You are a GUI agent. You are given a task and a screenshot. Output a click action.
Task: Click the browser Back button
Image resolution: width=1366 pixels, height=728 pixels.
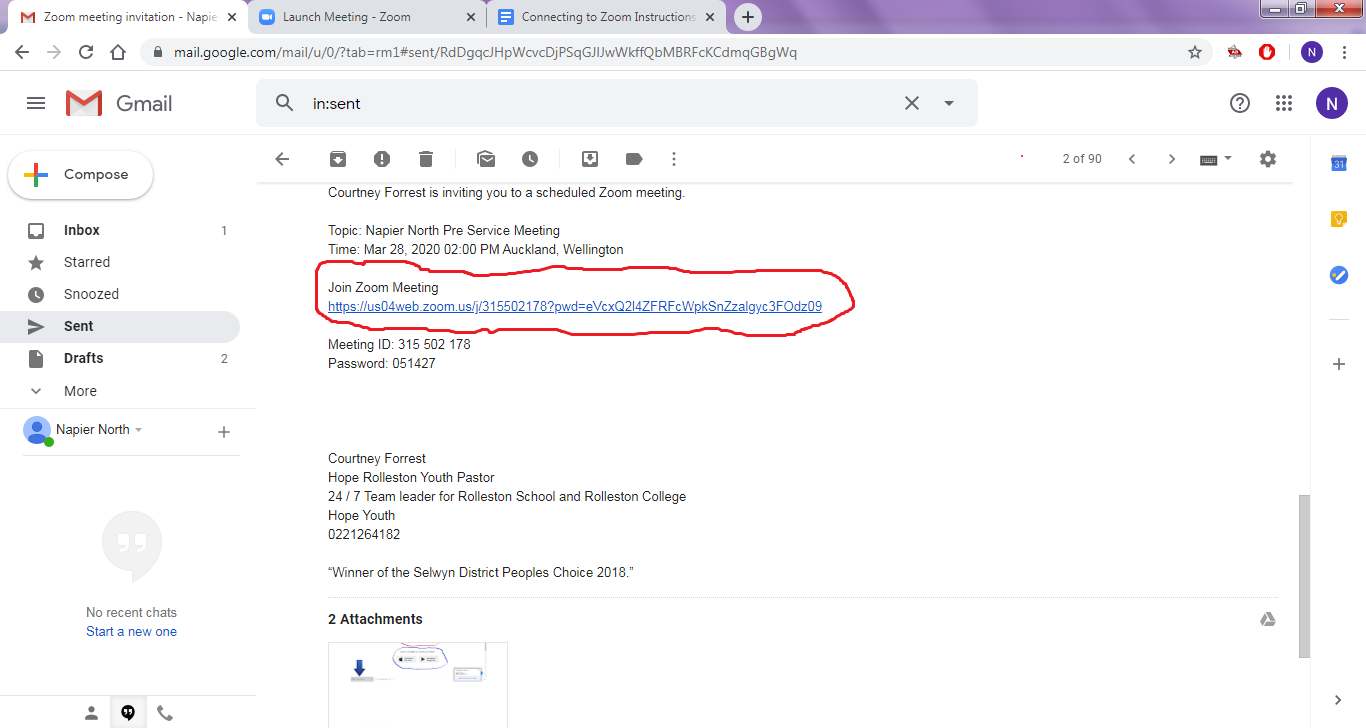click(22, 52)
